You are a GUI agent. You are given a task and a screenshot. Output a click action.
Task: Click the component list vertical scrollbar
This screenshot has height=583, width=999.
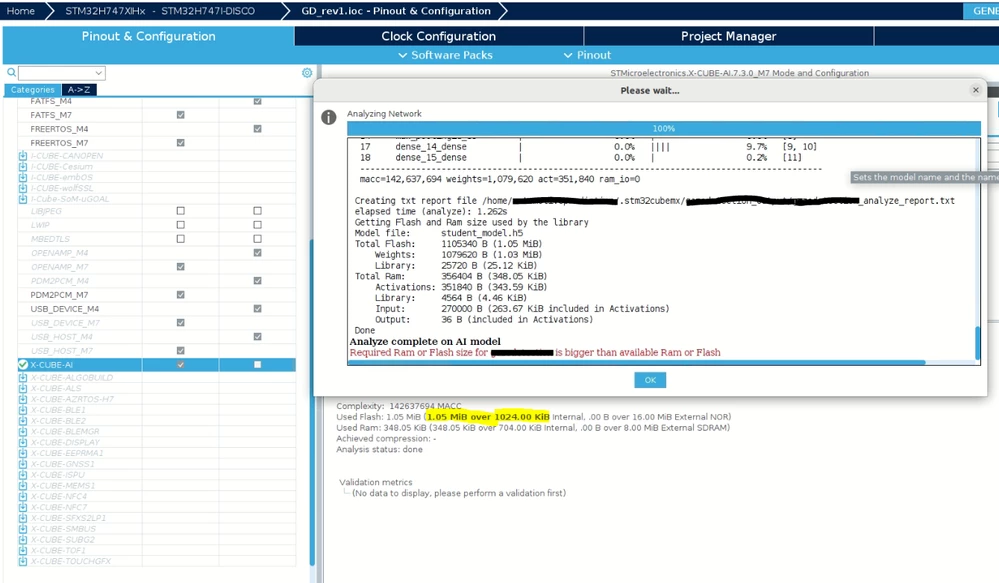point(312,403)
